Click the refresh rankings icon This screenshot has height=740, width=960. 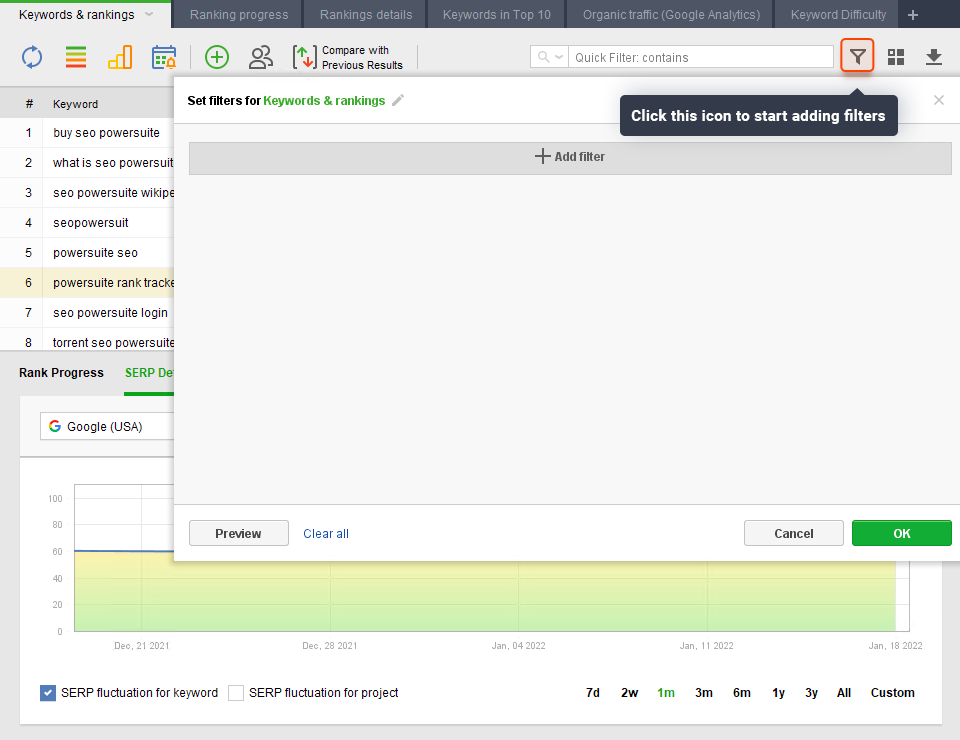coord(32,58)
